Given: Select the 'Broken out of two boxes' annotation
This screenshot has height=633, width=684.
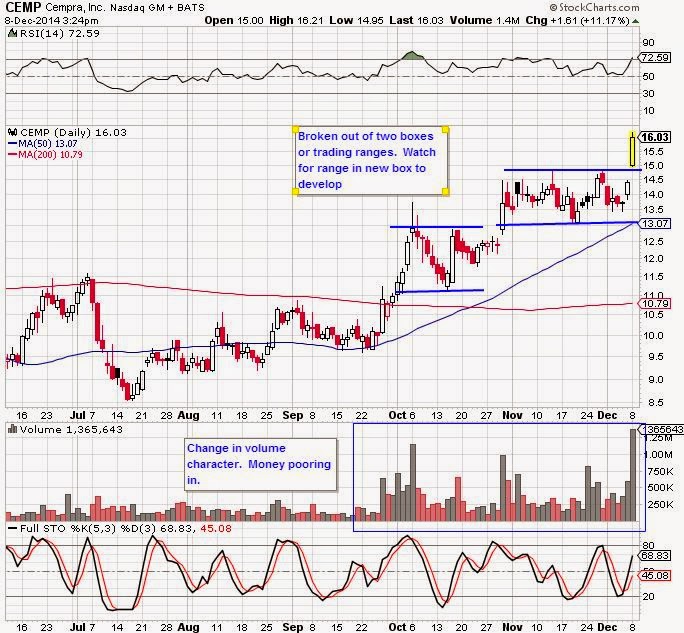Looking at the screenshot, I should [370, 163].
